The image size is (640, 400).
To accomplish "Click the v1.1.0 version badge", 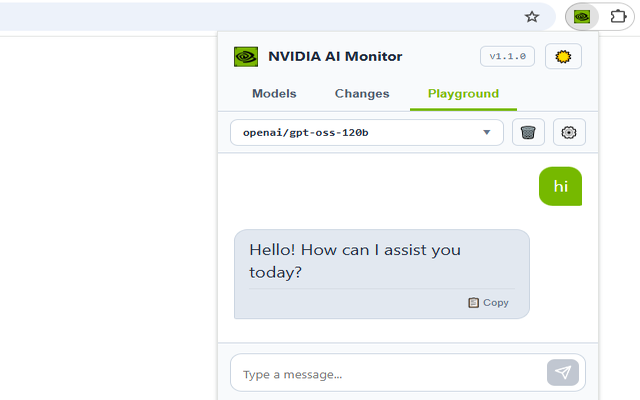I will 507,56.
